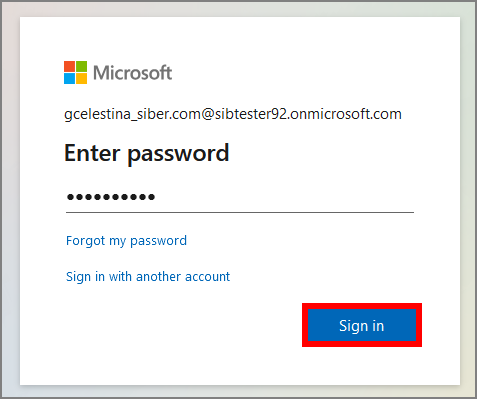Click the blue square of the Microsoft logo
The width and height of the screenshot is (477, 399).
[x=69, y=79]
